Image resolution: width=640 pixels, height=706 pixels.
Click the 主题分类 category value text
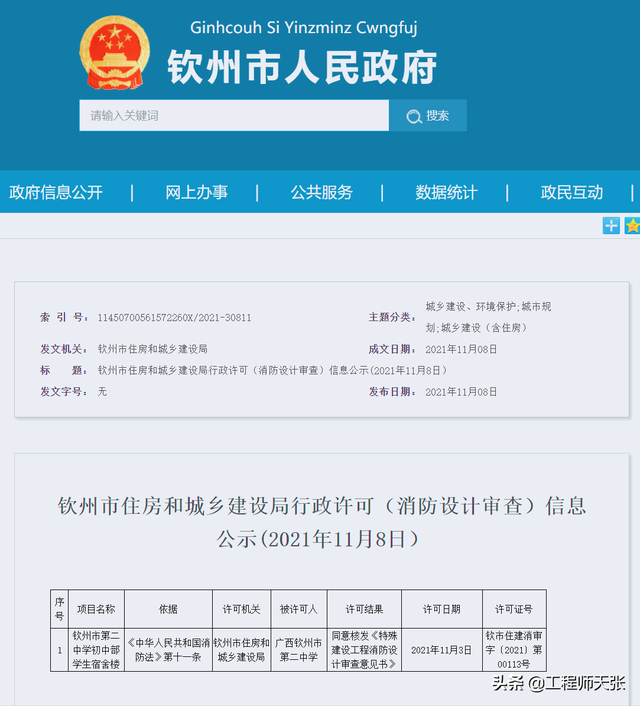488,317
